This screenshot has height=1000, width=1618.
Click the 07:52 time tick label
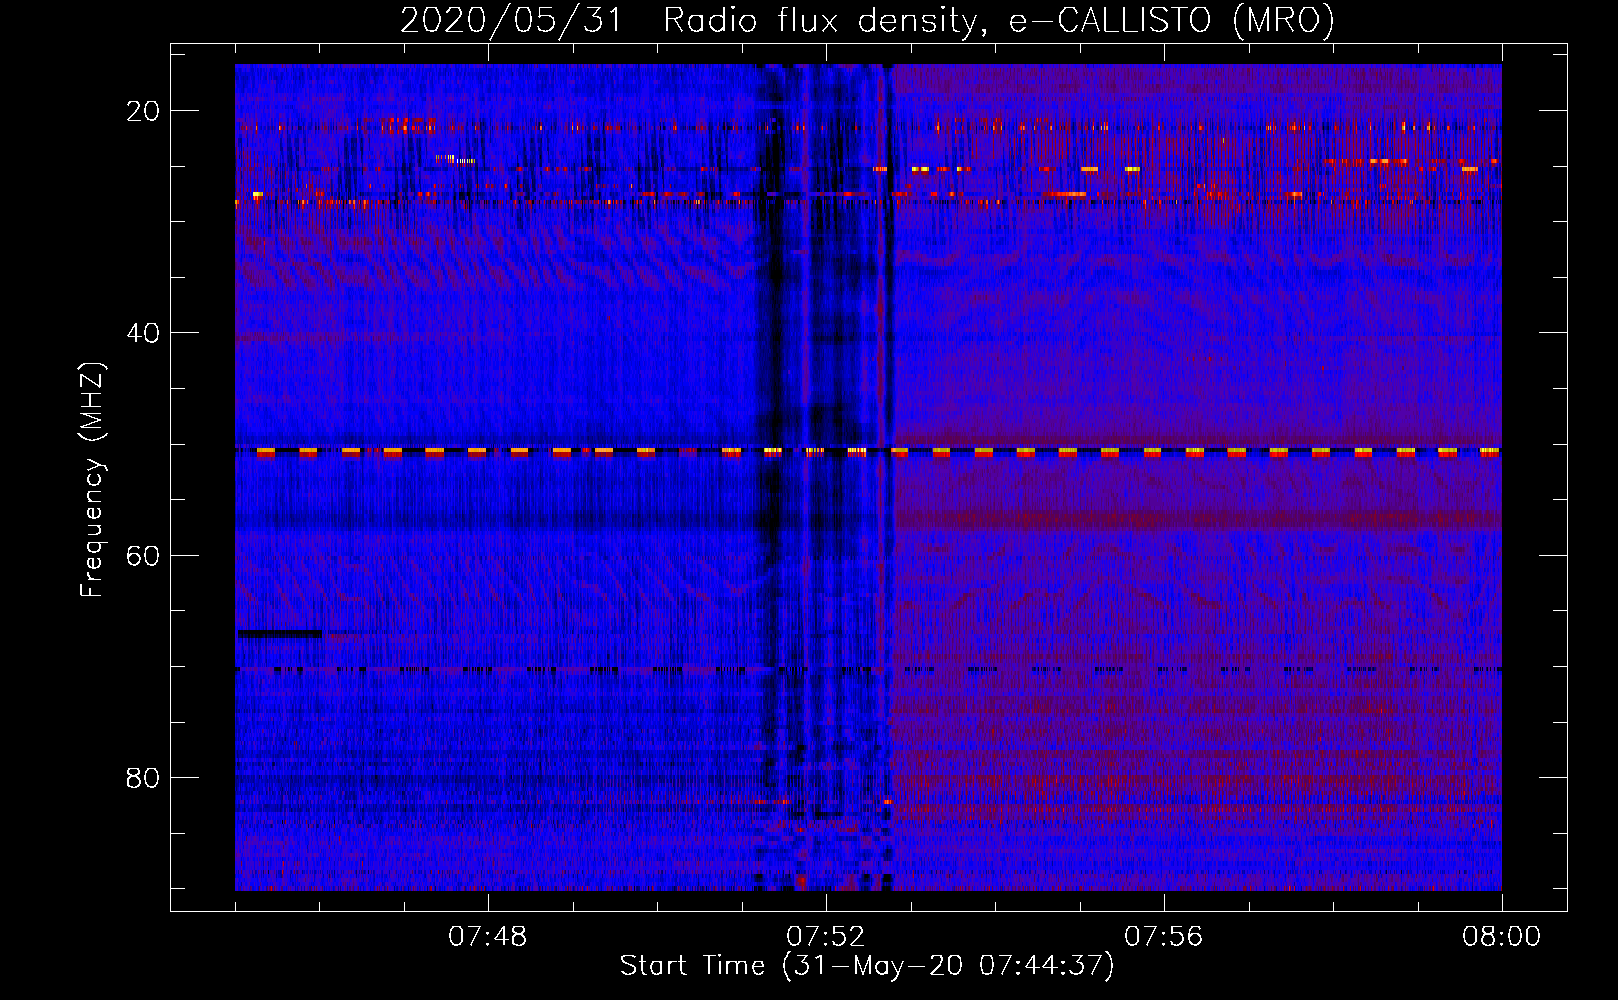point(826,936)
